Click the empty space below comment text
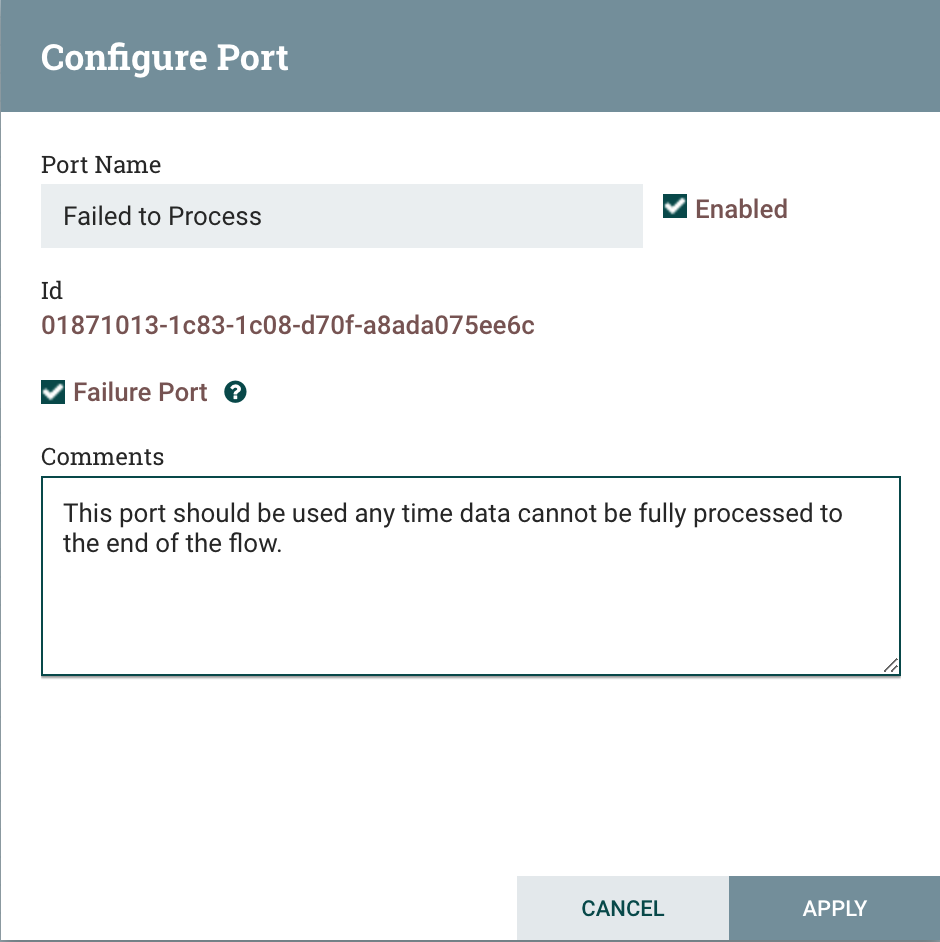 pyautogui.click(x=470, y=620)
